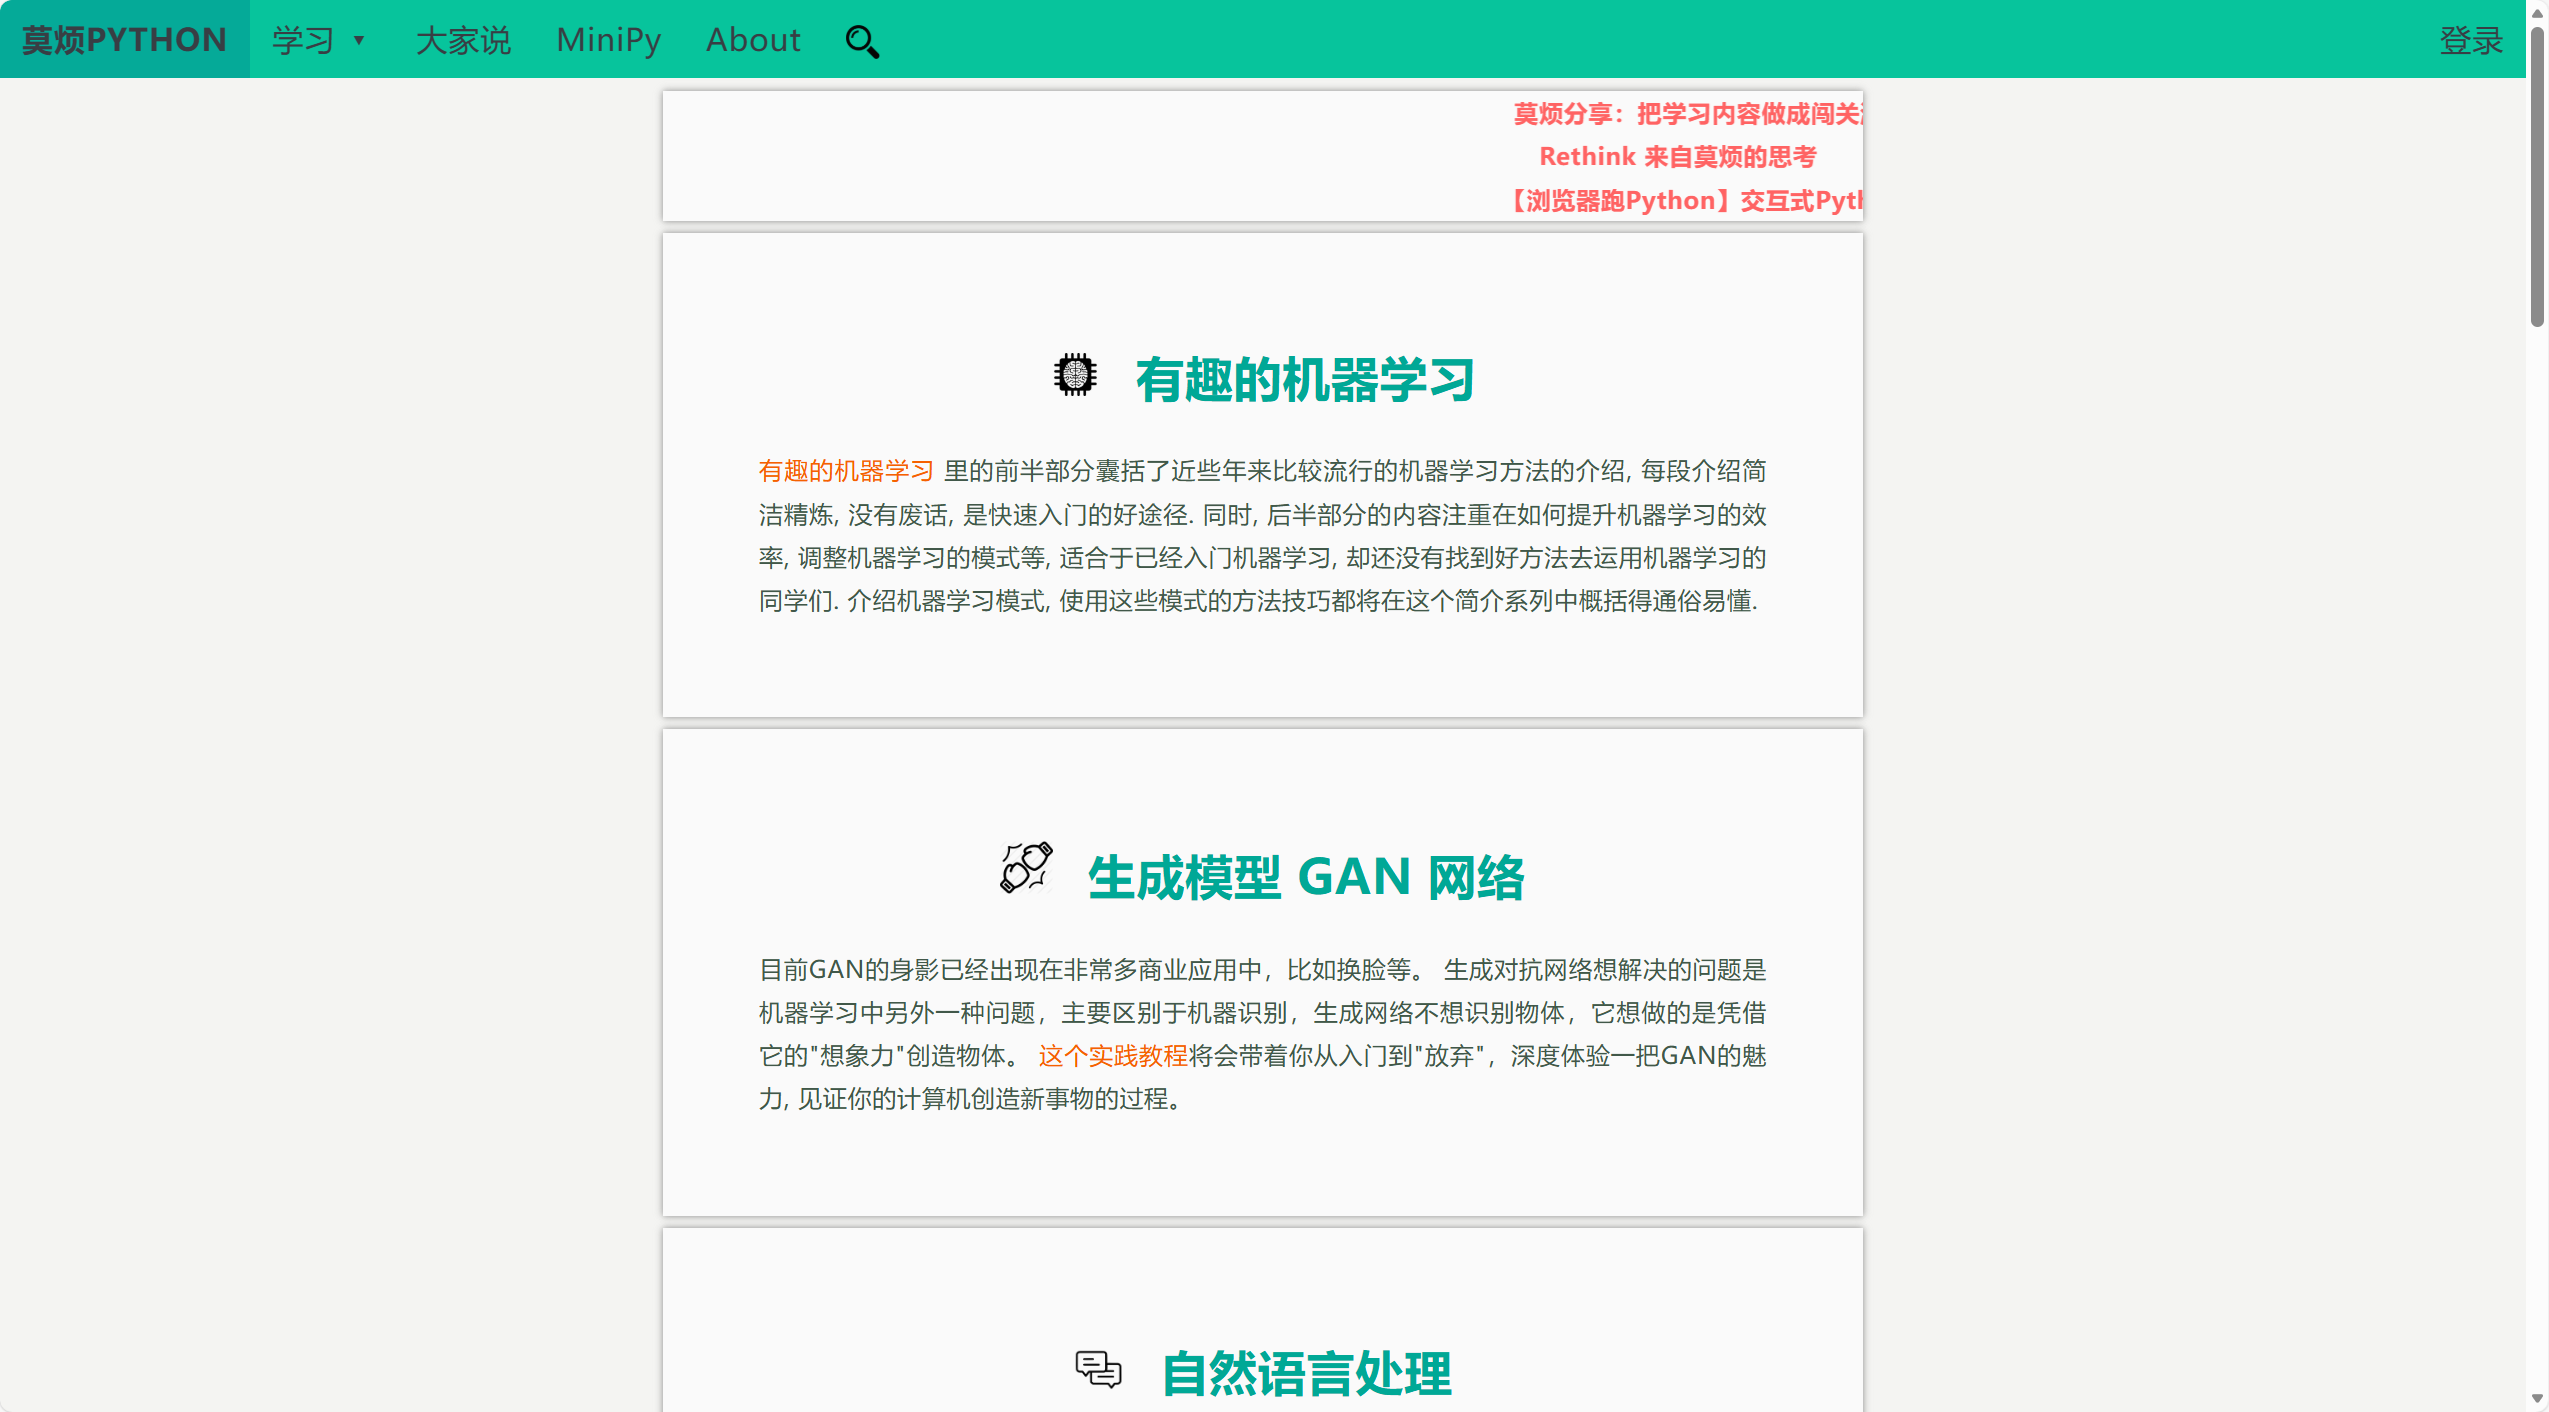Open the About page
This screenshot has width=2549, height=1412.
(753, 39)
